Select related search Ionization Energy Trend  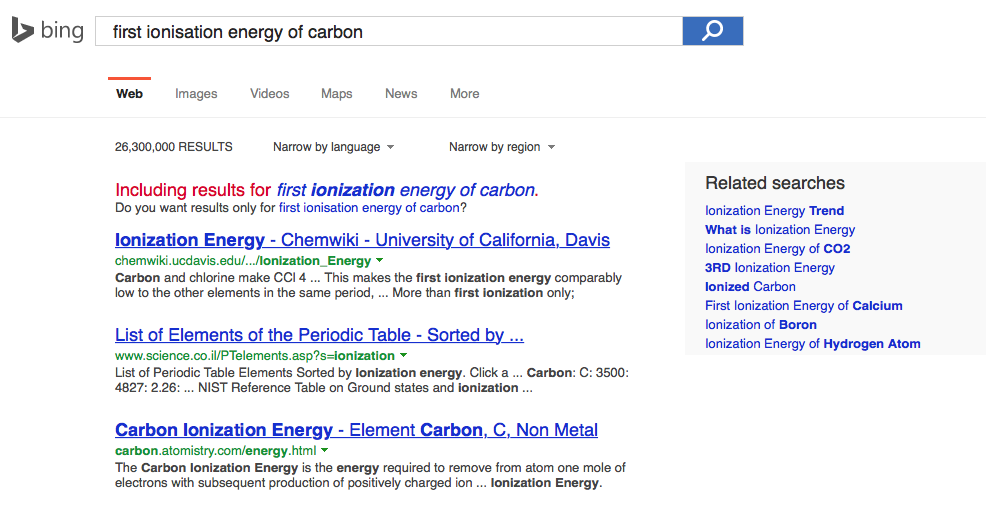tap(775, 211)
